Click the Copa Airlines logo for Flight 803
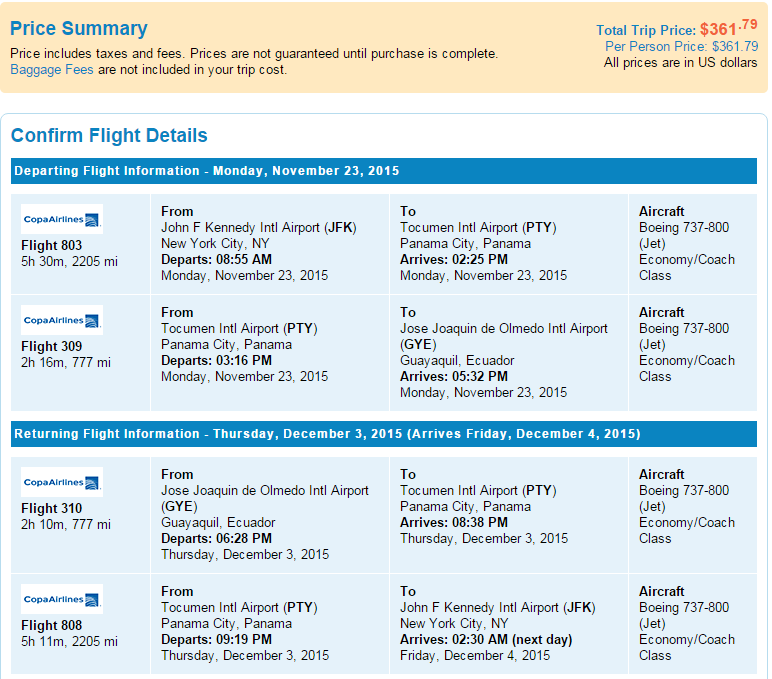 [62, 219]
